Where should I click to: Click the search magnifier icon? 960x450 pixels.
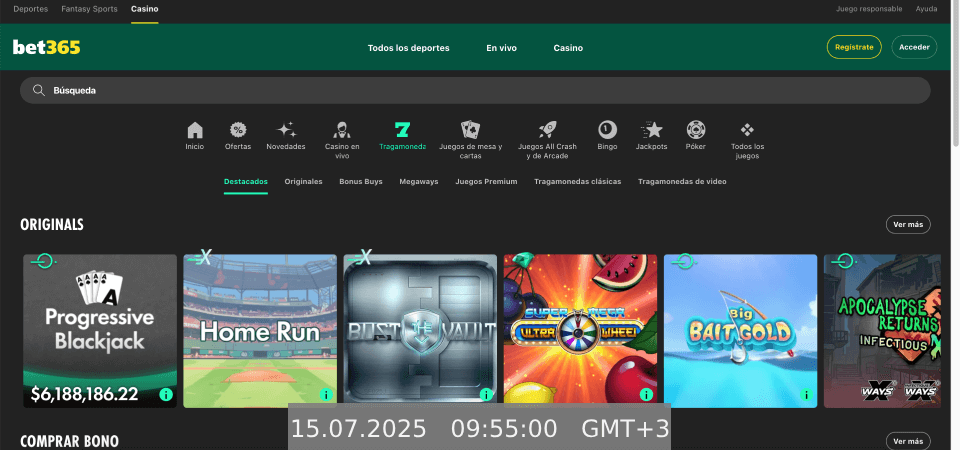point(39,91)
